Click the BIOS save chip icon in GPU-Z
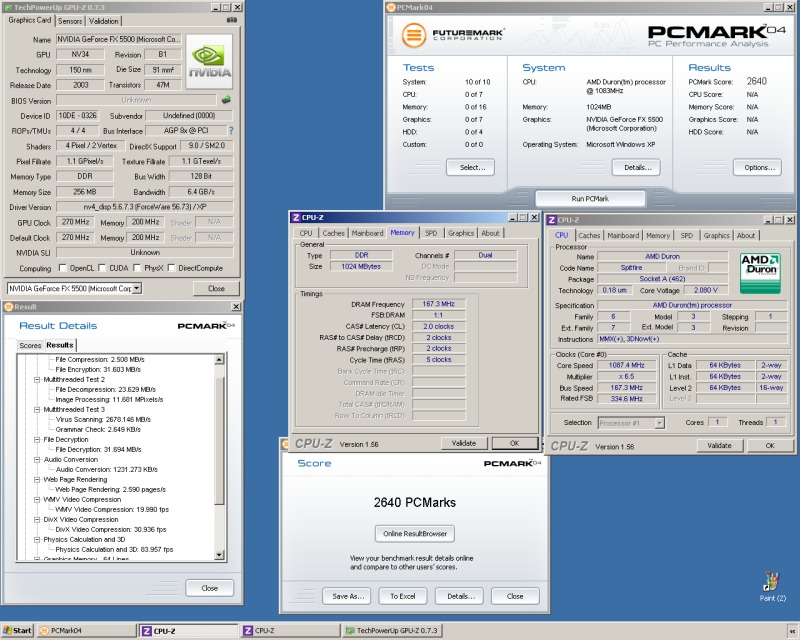The height and width of the screenshot is (640, 800). pyautogui.click(x=227, y=100)
